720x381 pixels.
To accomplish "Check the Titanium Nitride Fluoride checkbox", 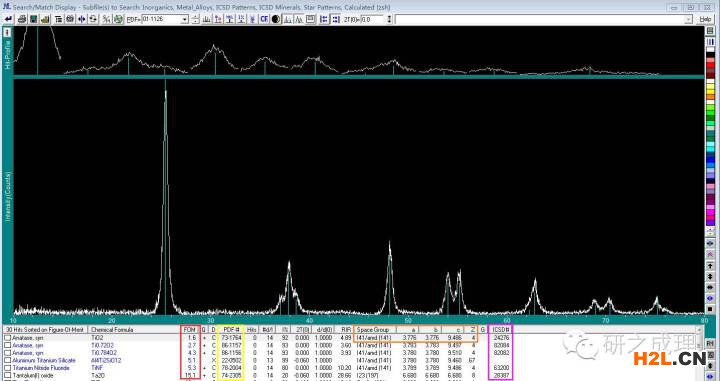I will coord(7,368).
